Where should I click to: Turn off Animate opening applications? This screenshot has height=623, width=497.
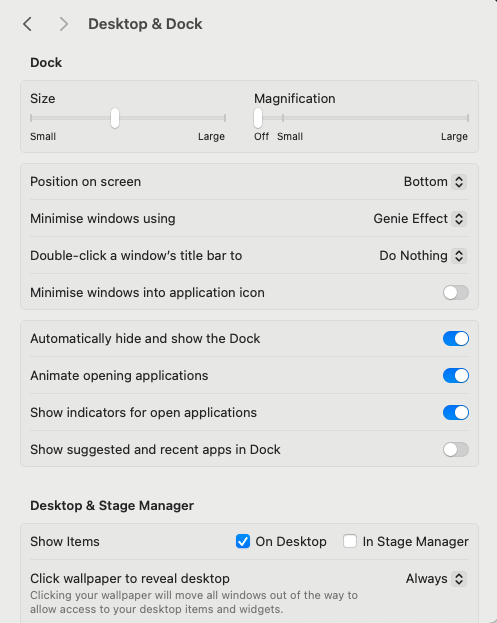pos(456,376)
